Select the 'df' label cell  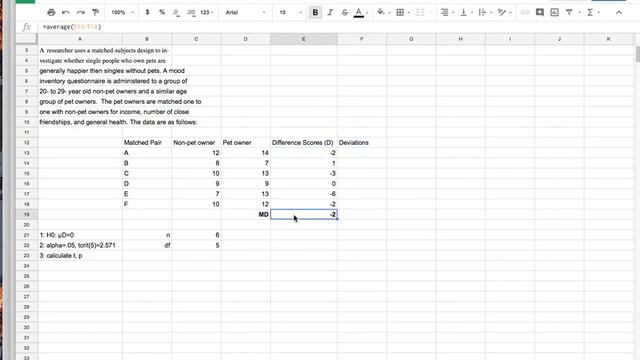[x=147, y=245]
